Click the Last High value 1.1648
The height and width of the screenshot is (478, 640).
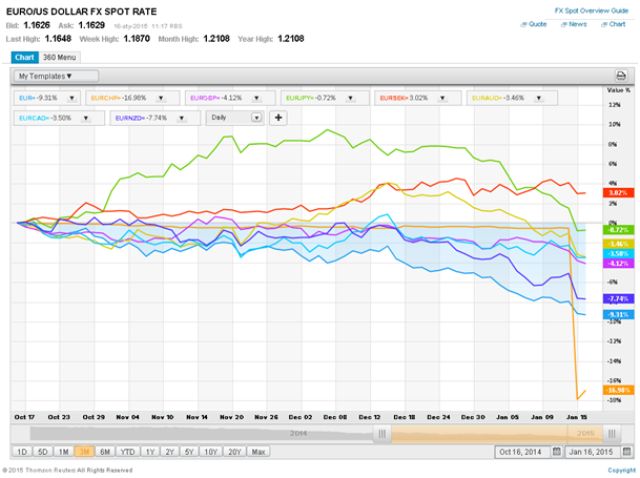58,39
